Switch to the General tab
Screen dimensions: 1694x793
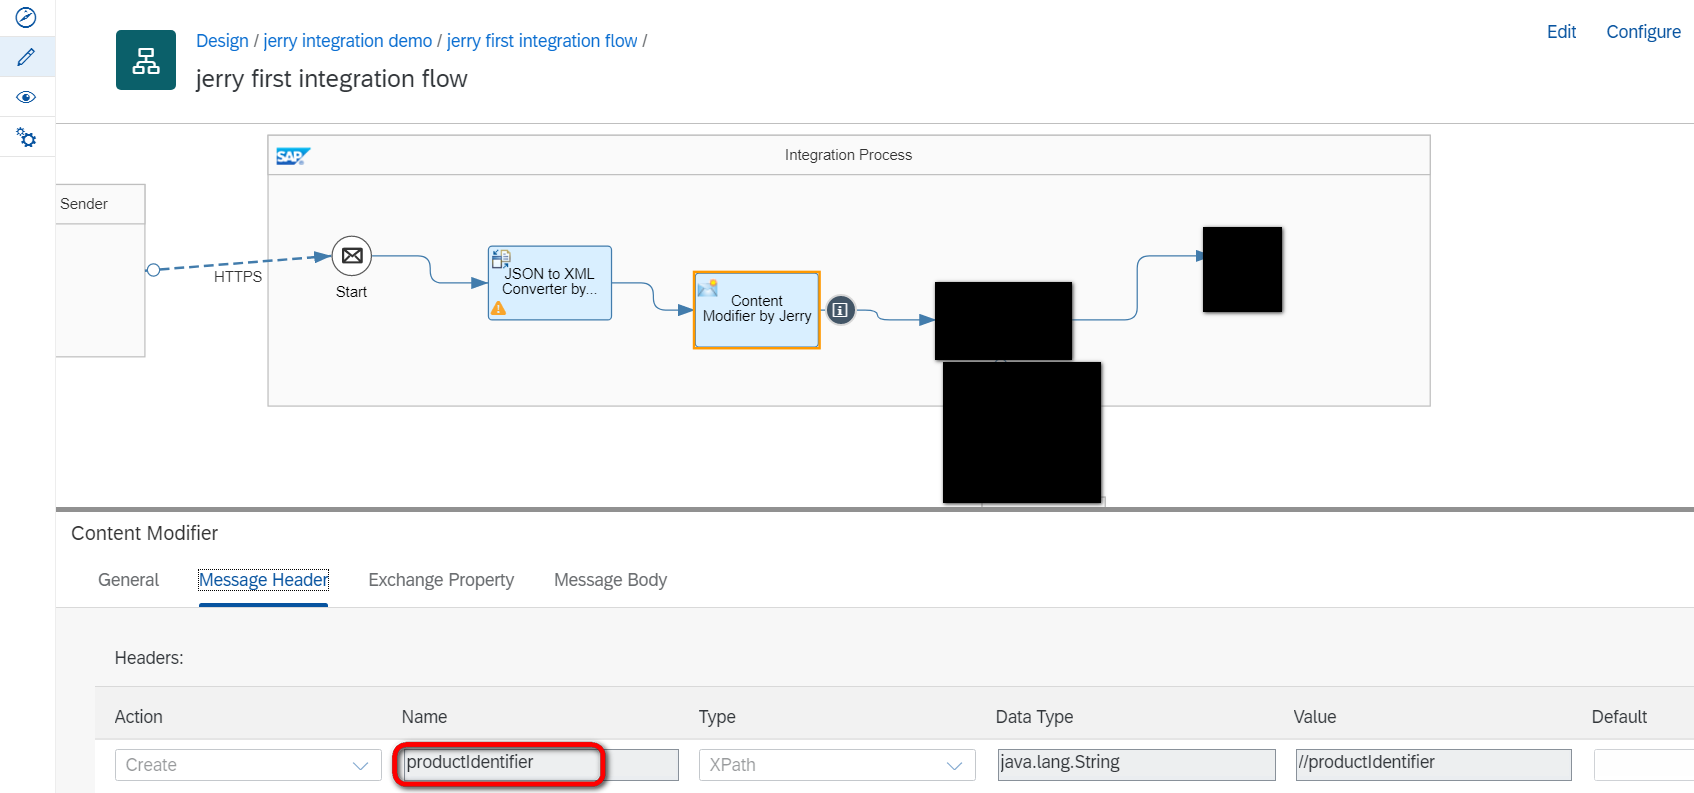click(x=128, y=580)
